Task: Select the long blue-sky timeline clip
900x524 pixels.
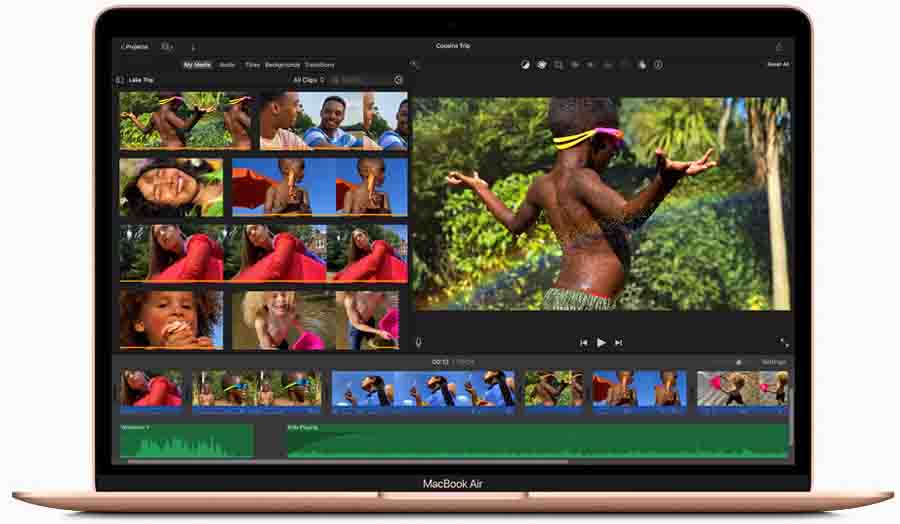Action: pos(423,392)
